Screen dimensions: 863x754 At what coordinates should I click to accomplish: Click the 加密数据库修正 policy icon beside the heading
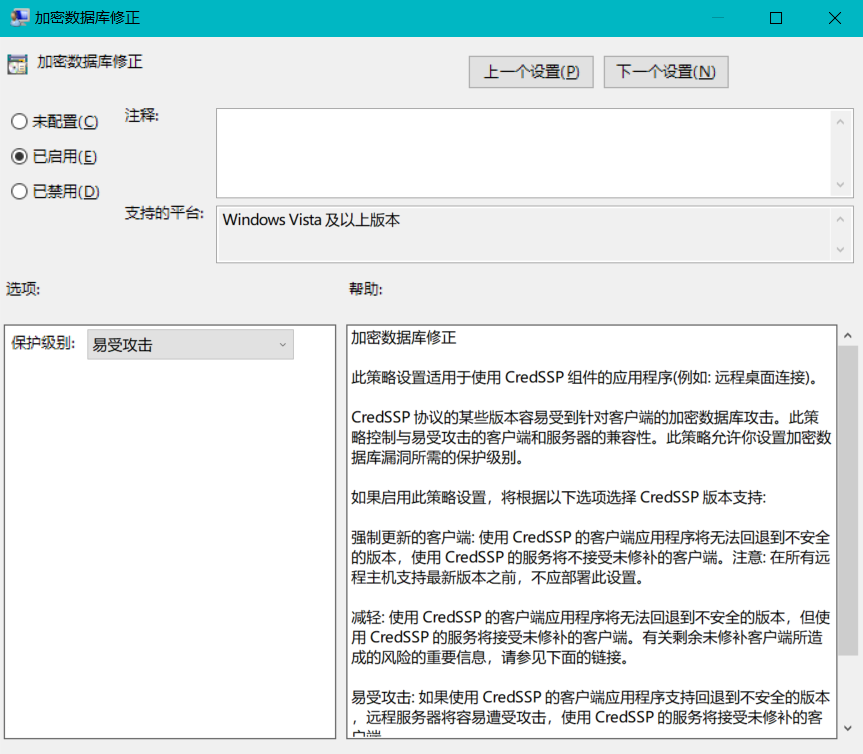coord(17,64)
